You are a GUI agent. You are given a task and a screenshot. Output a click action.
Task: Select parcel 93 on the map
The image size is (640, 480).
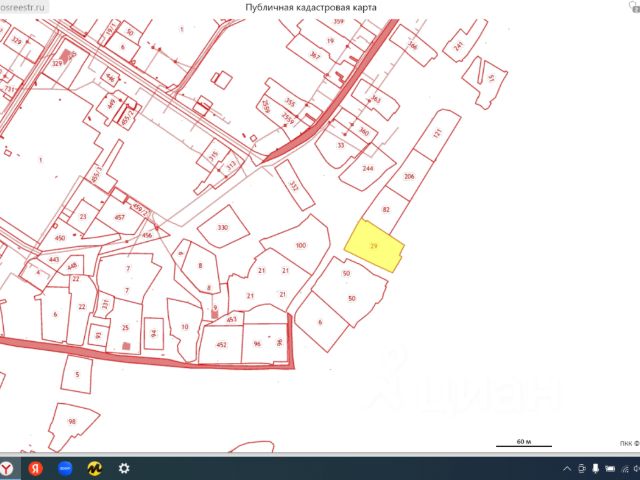coord(98,335)
